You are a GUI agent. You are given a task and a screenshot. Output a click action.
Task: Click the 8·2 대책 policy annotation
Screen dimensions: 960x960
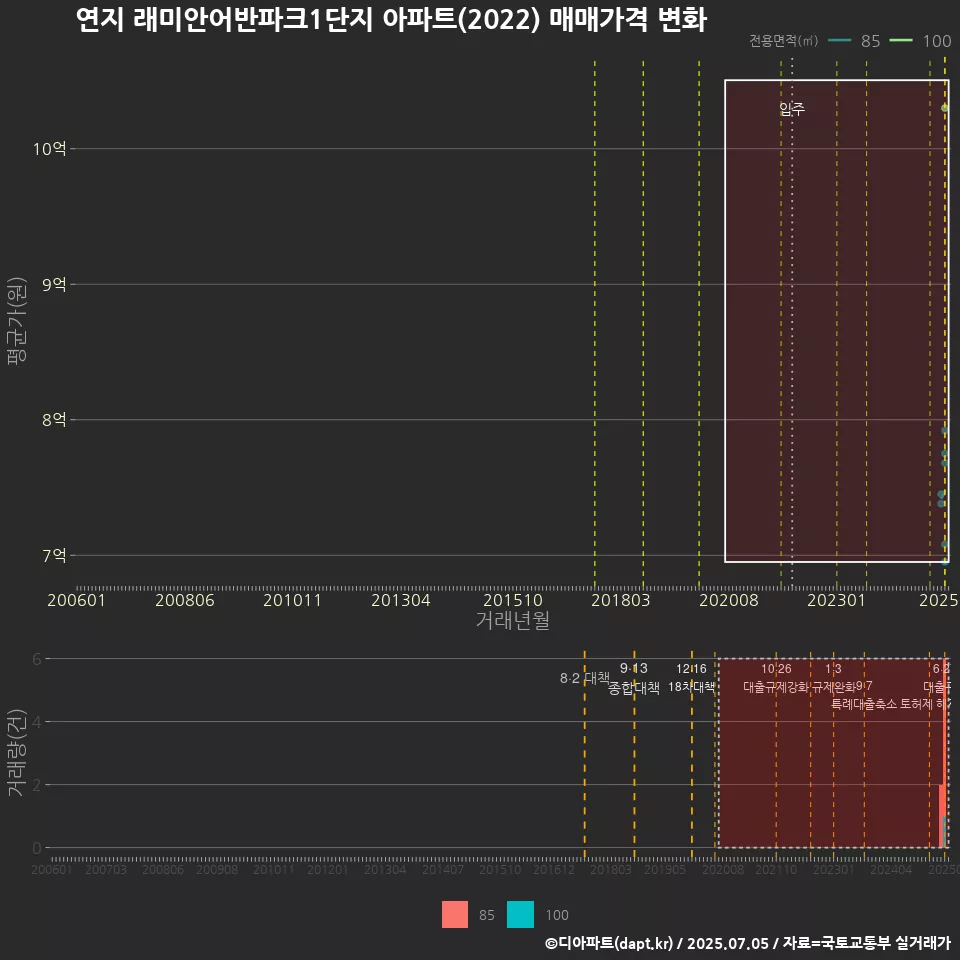click(x=585, y=678)
